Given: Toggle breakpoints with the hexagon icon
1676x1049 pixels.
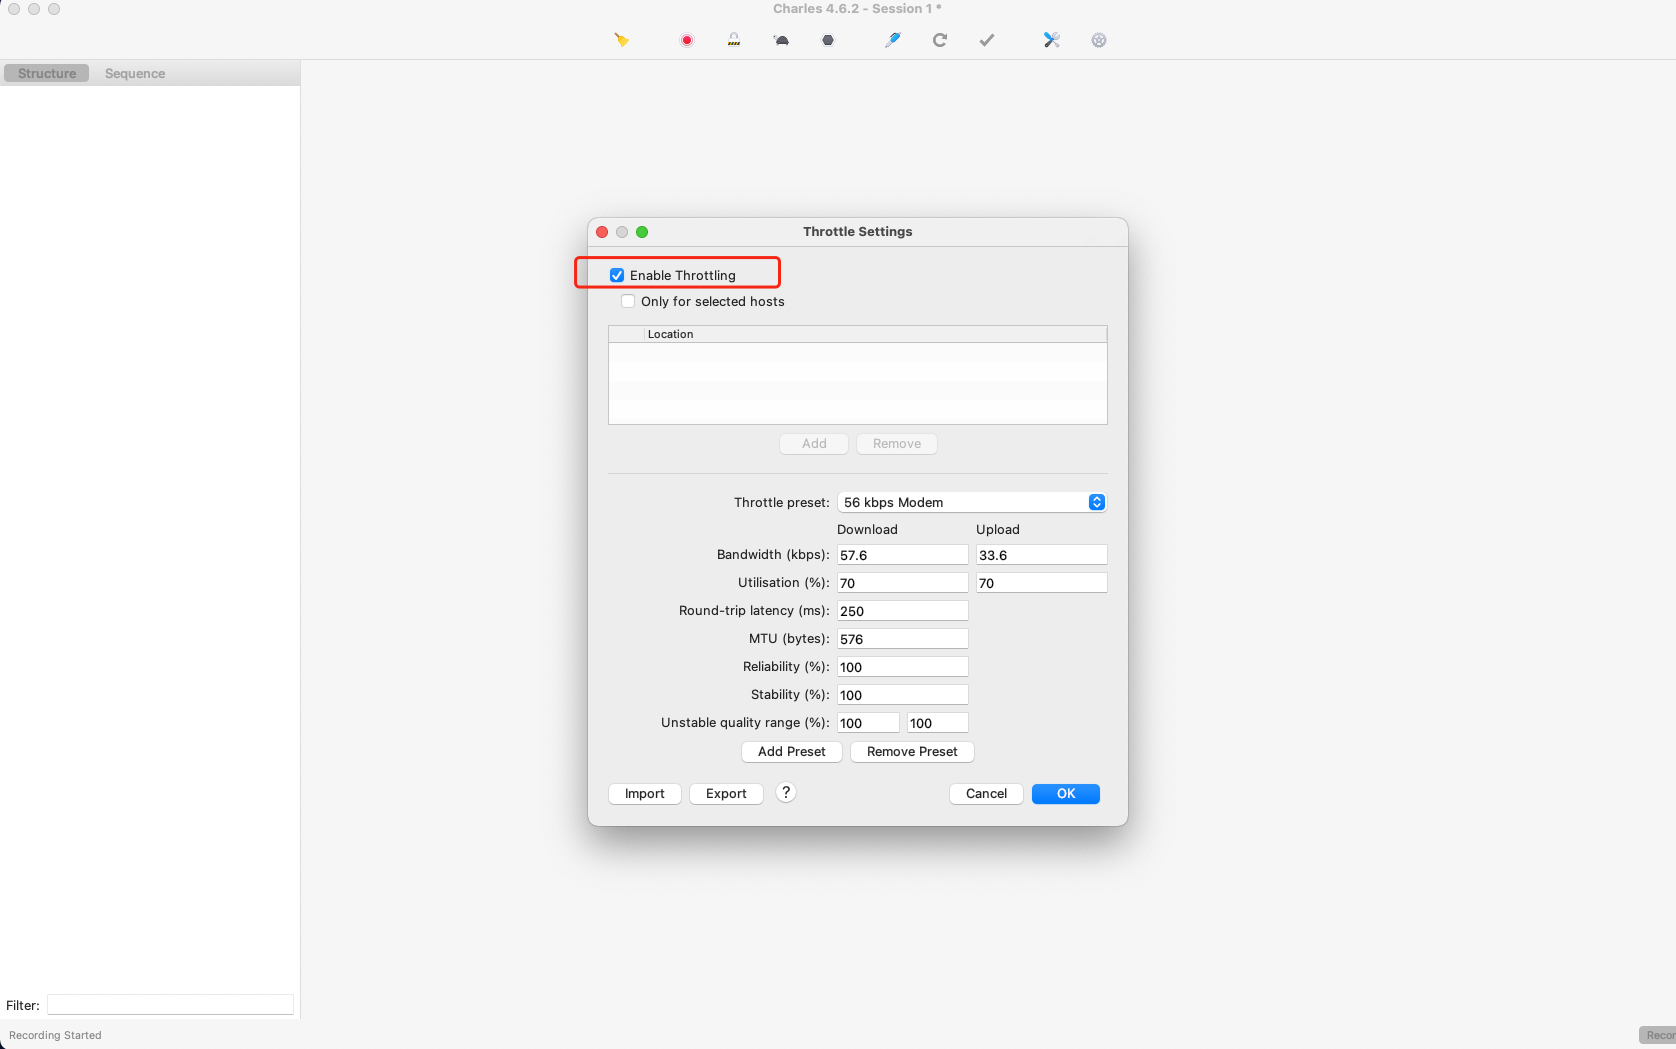Looking at the screenshot, I should [x=828, y=40].
